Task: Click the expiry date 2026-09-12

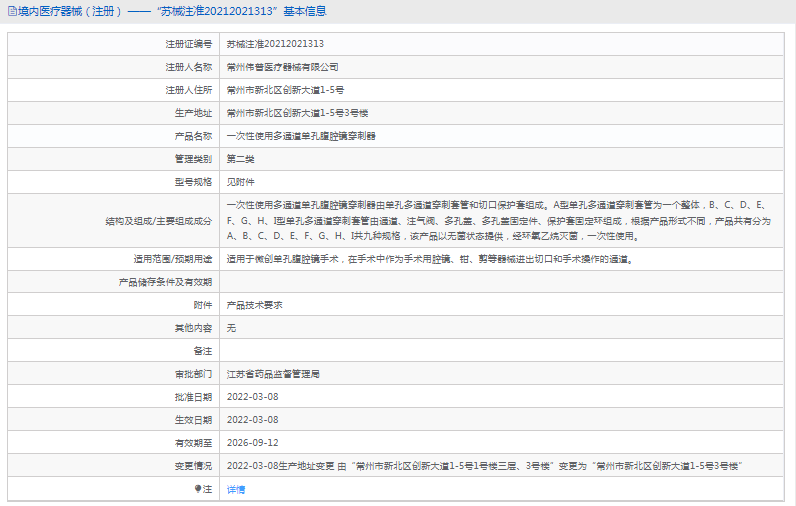Action: coord(252,443)
